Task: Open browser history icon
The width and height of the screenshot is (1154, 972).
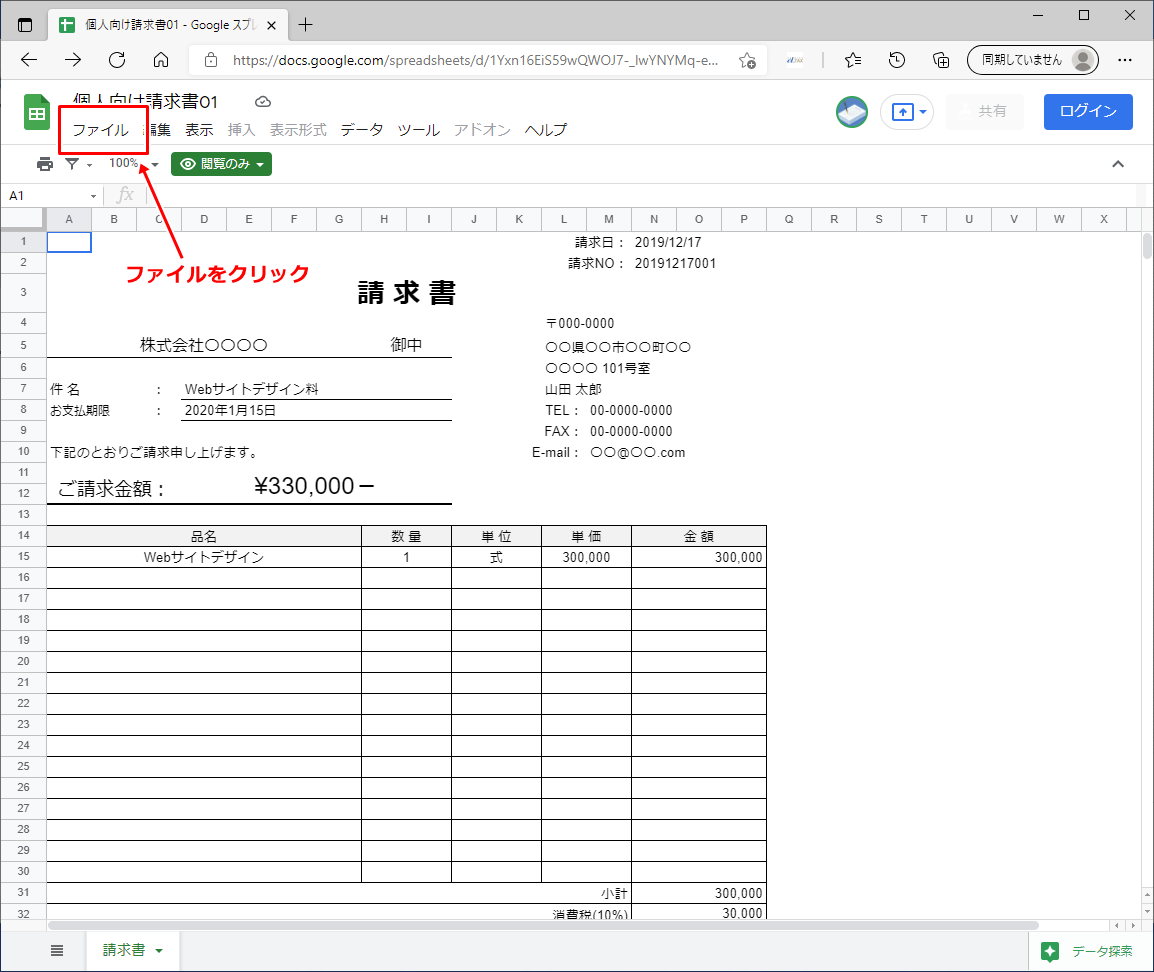Action: [x=897, y=60]
